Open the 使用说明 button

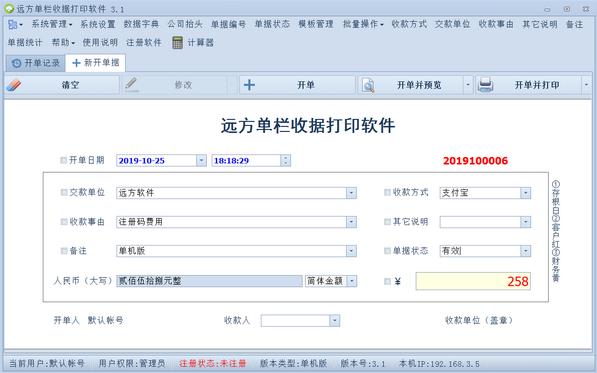point(100,42)
